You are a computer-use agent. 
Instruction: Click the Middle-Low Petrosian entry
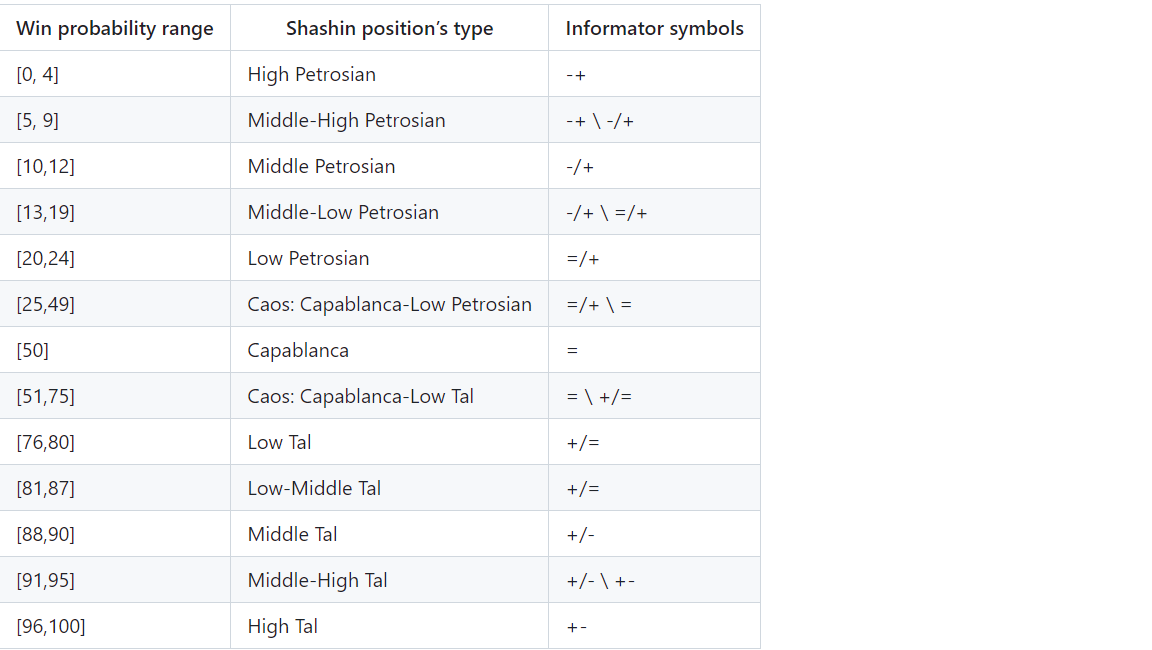click(x=389, y=212)
